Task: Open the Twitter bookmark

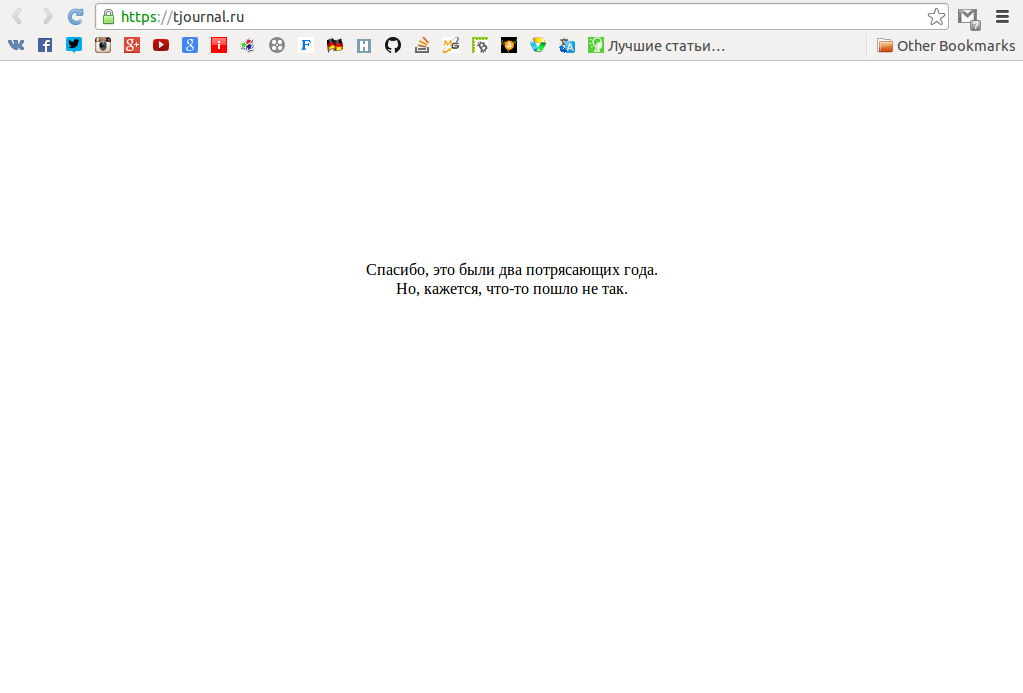Action: pyautogui.click(x=74, y=45)
